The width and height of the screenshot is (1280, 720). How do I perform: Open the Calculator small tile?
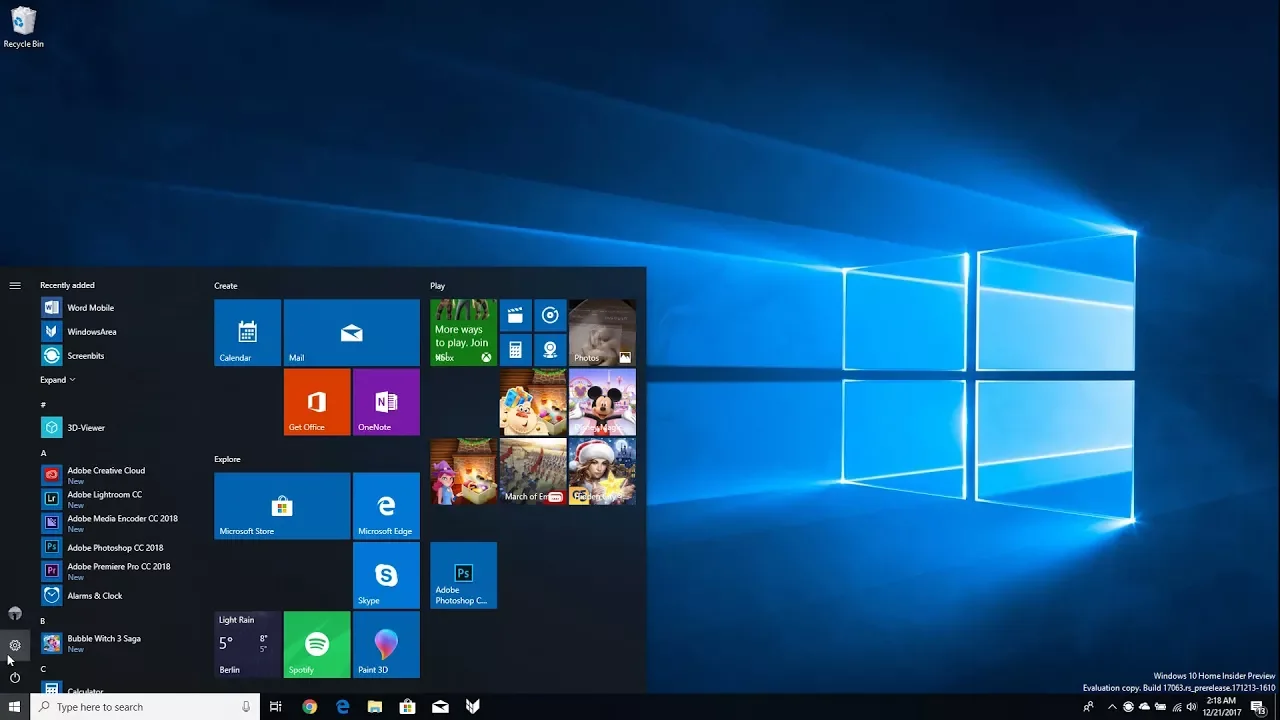point(515,350)
